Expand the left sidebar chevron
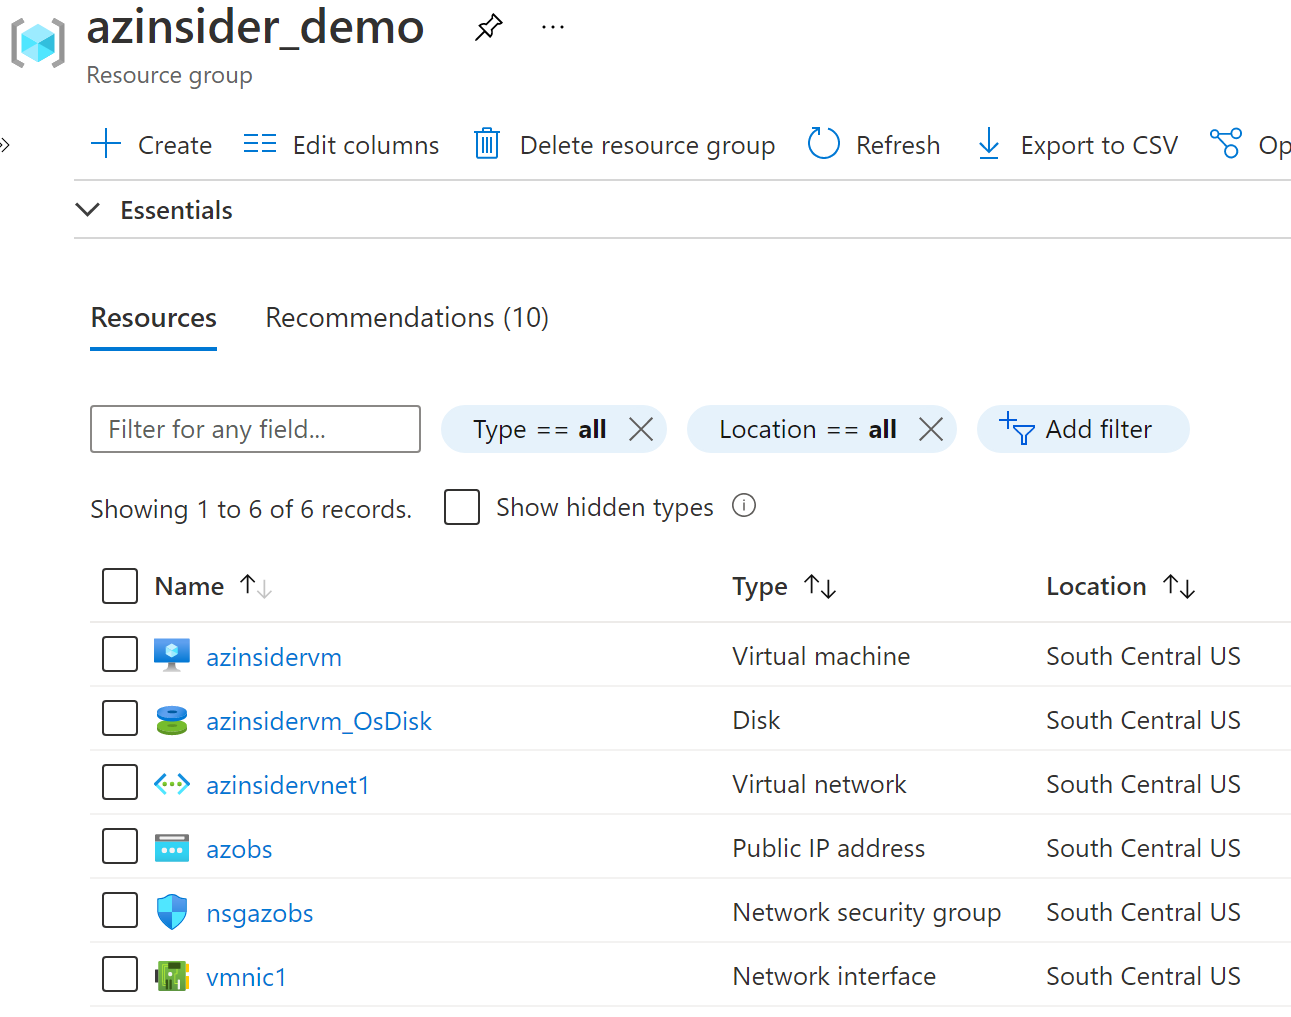 click(5, 145)
